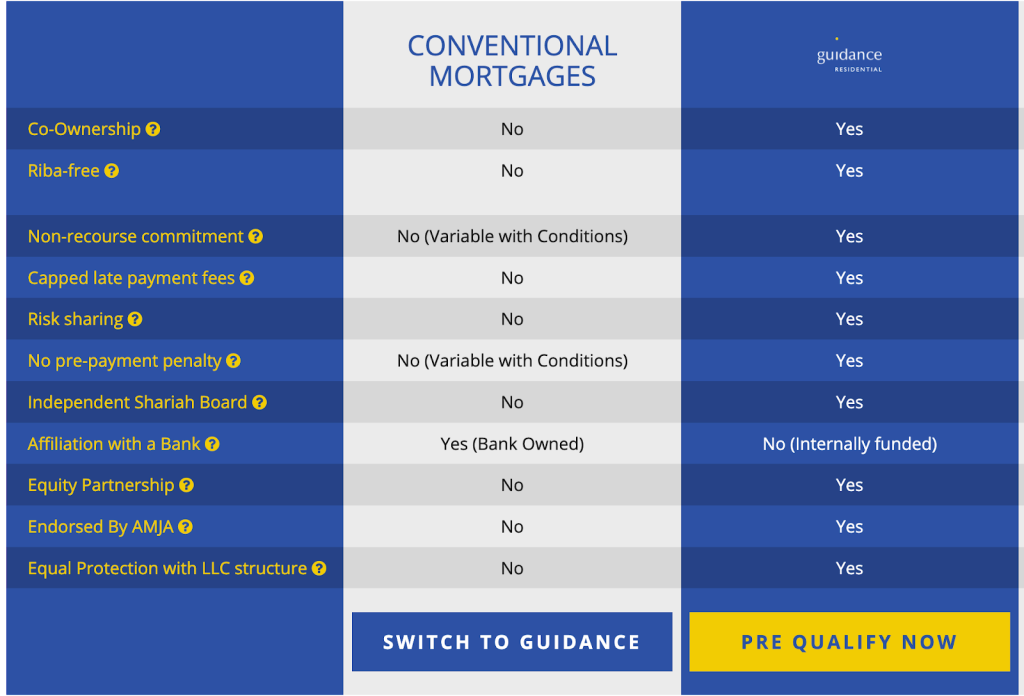
Task: Select the 'No (Internally funded)' cell
Action: pos(849,444)
